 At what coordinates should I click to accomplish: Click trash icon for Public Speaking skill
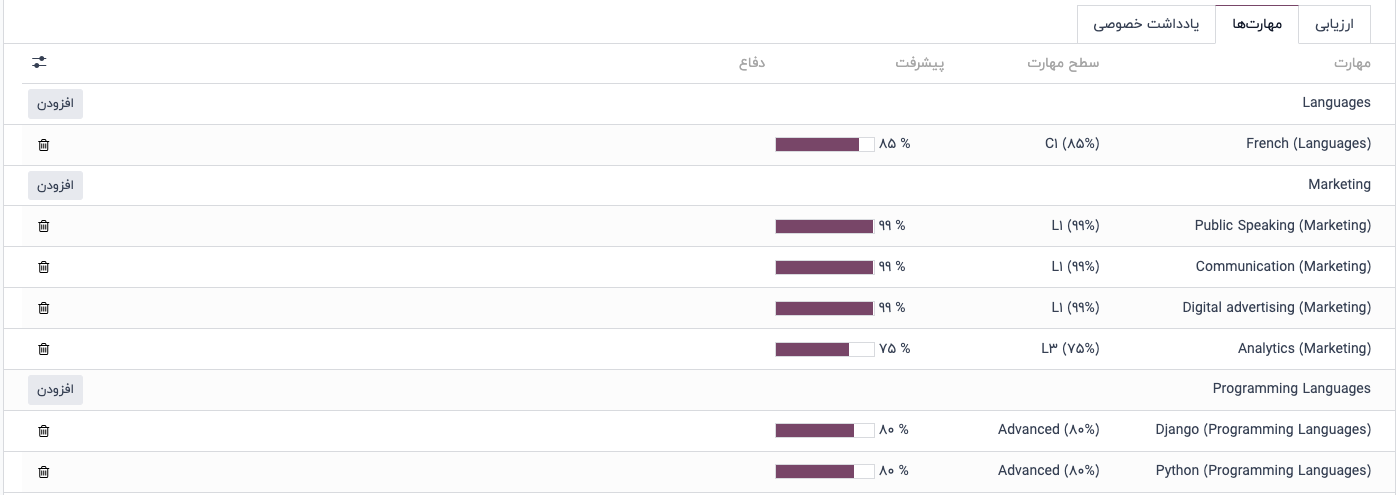[43, 226]
